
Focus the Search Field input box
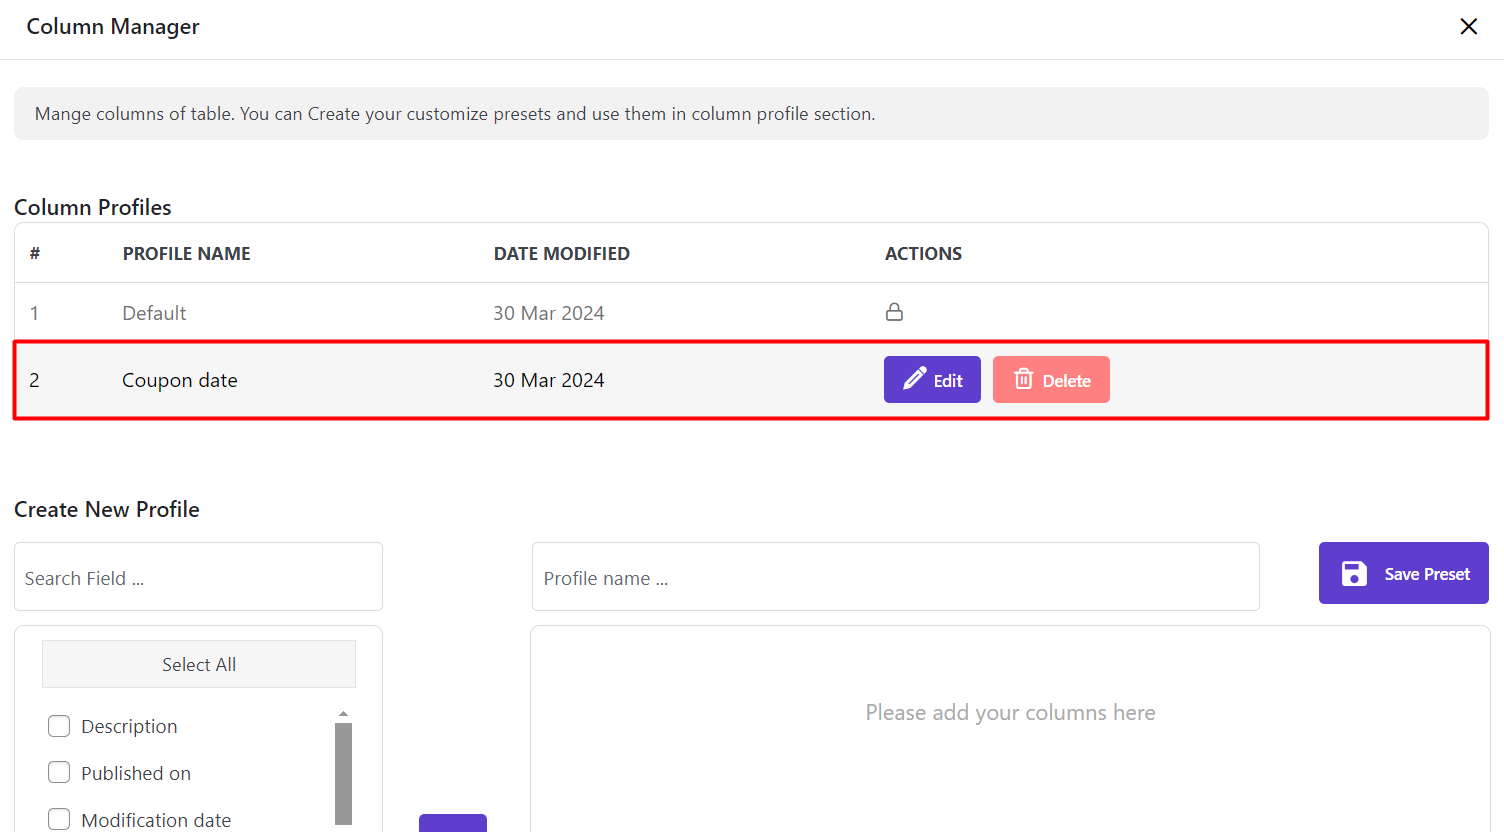(198, 577)
